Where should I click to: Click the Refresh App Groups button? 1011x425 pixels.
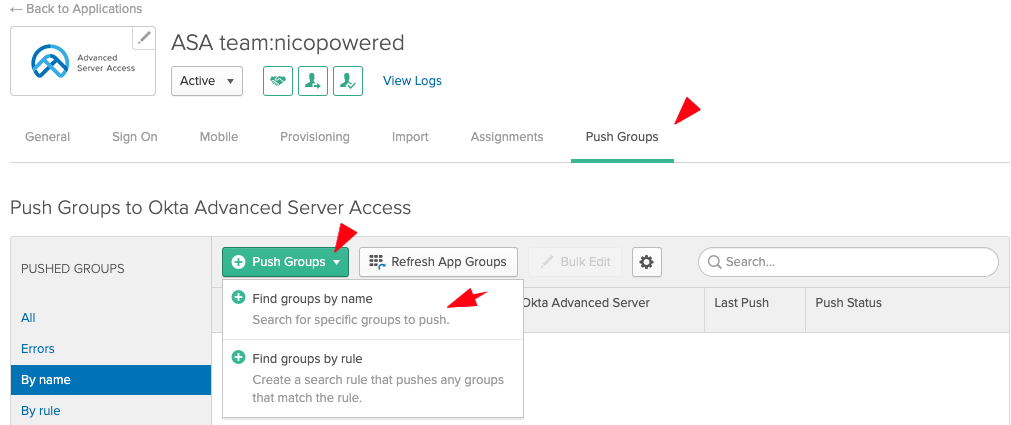point(438,262)
